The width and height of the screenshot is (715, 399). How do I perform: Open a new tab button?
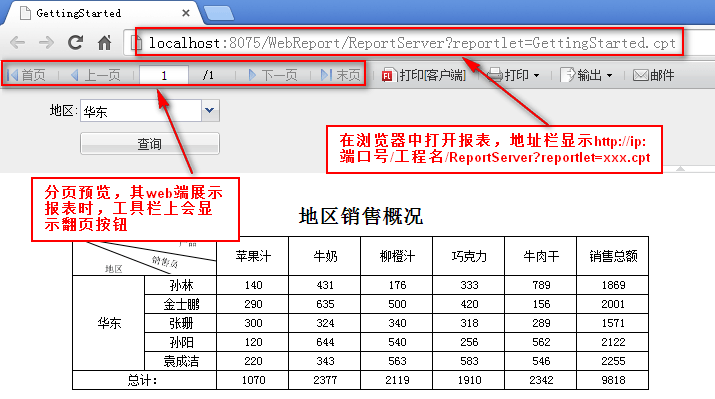coord(219,14)
